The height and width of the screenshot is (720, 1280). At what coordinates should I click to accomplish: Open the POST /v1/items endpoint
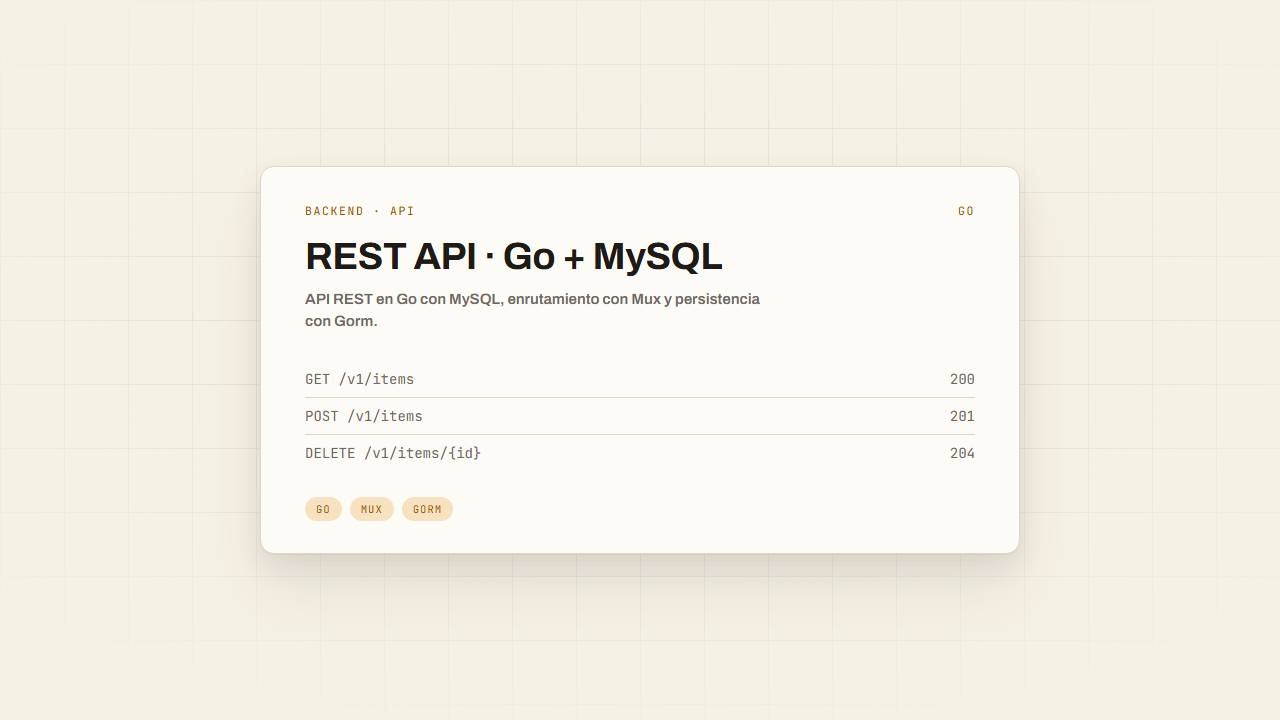pyautogui.click(x=640, y=416)
